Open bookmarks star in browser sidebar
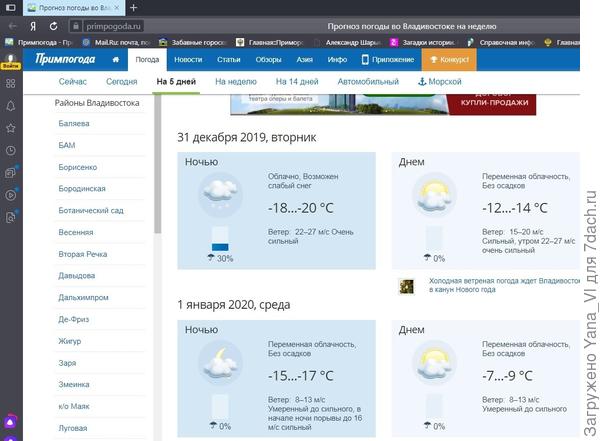This screenshot has height=441, width=600. [x=11, y=128]
